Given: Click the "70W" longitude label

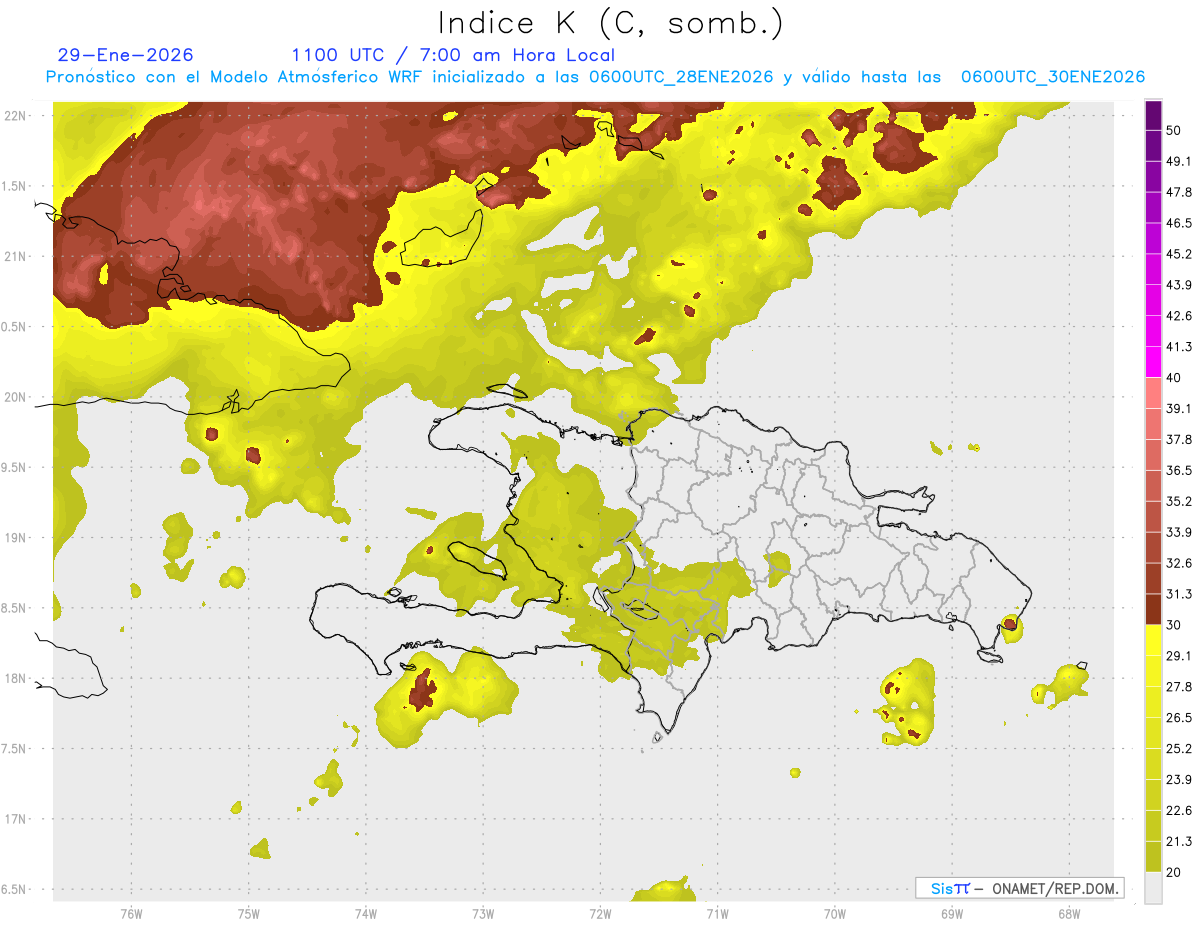Looking at the screenshot, I should click(x=834, y=914).
